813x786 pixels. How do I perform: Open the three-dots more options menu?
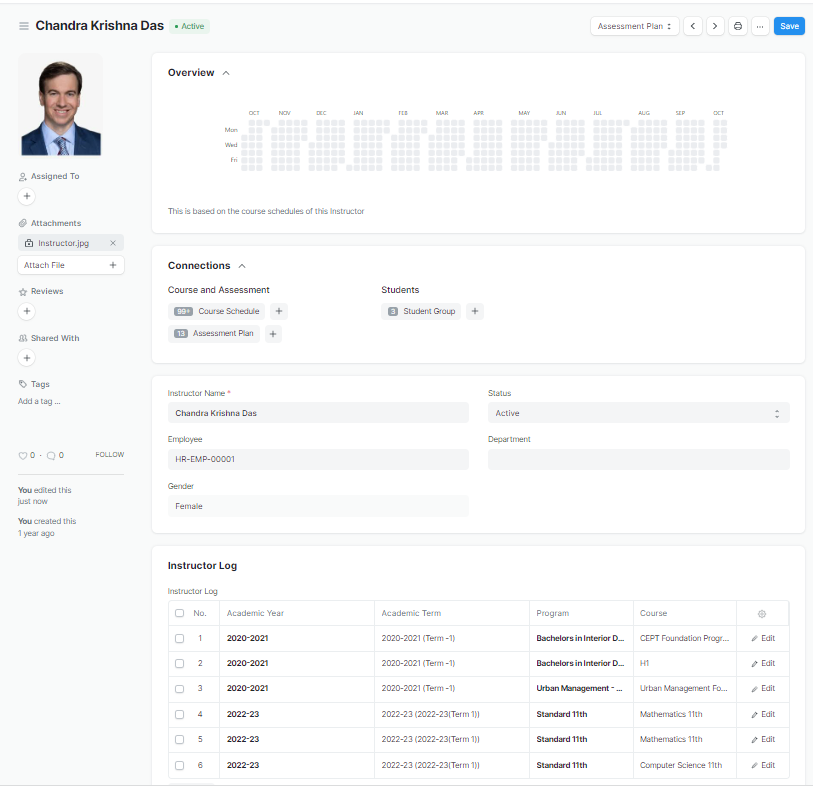(760, 26)
